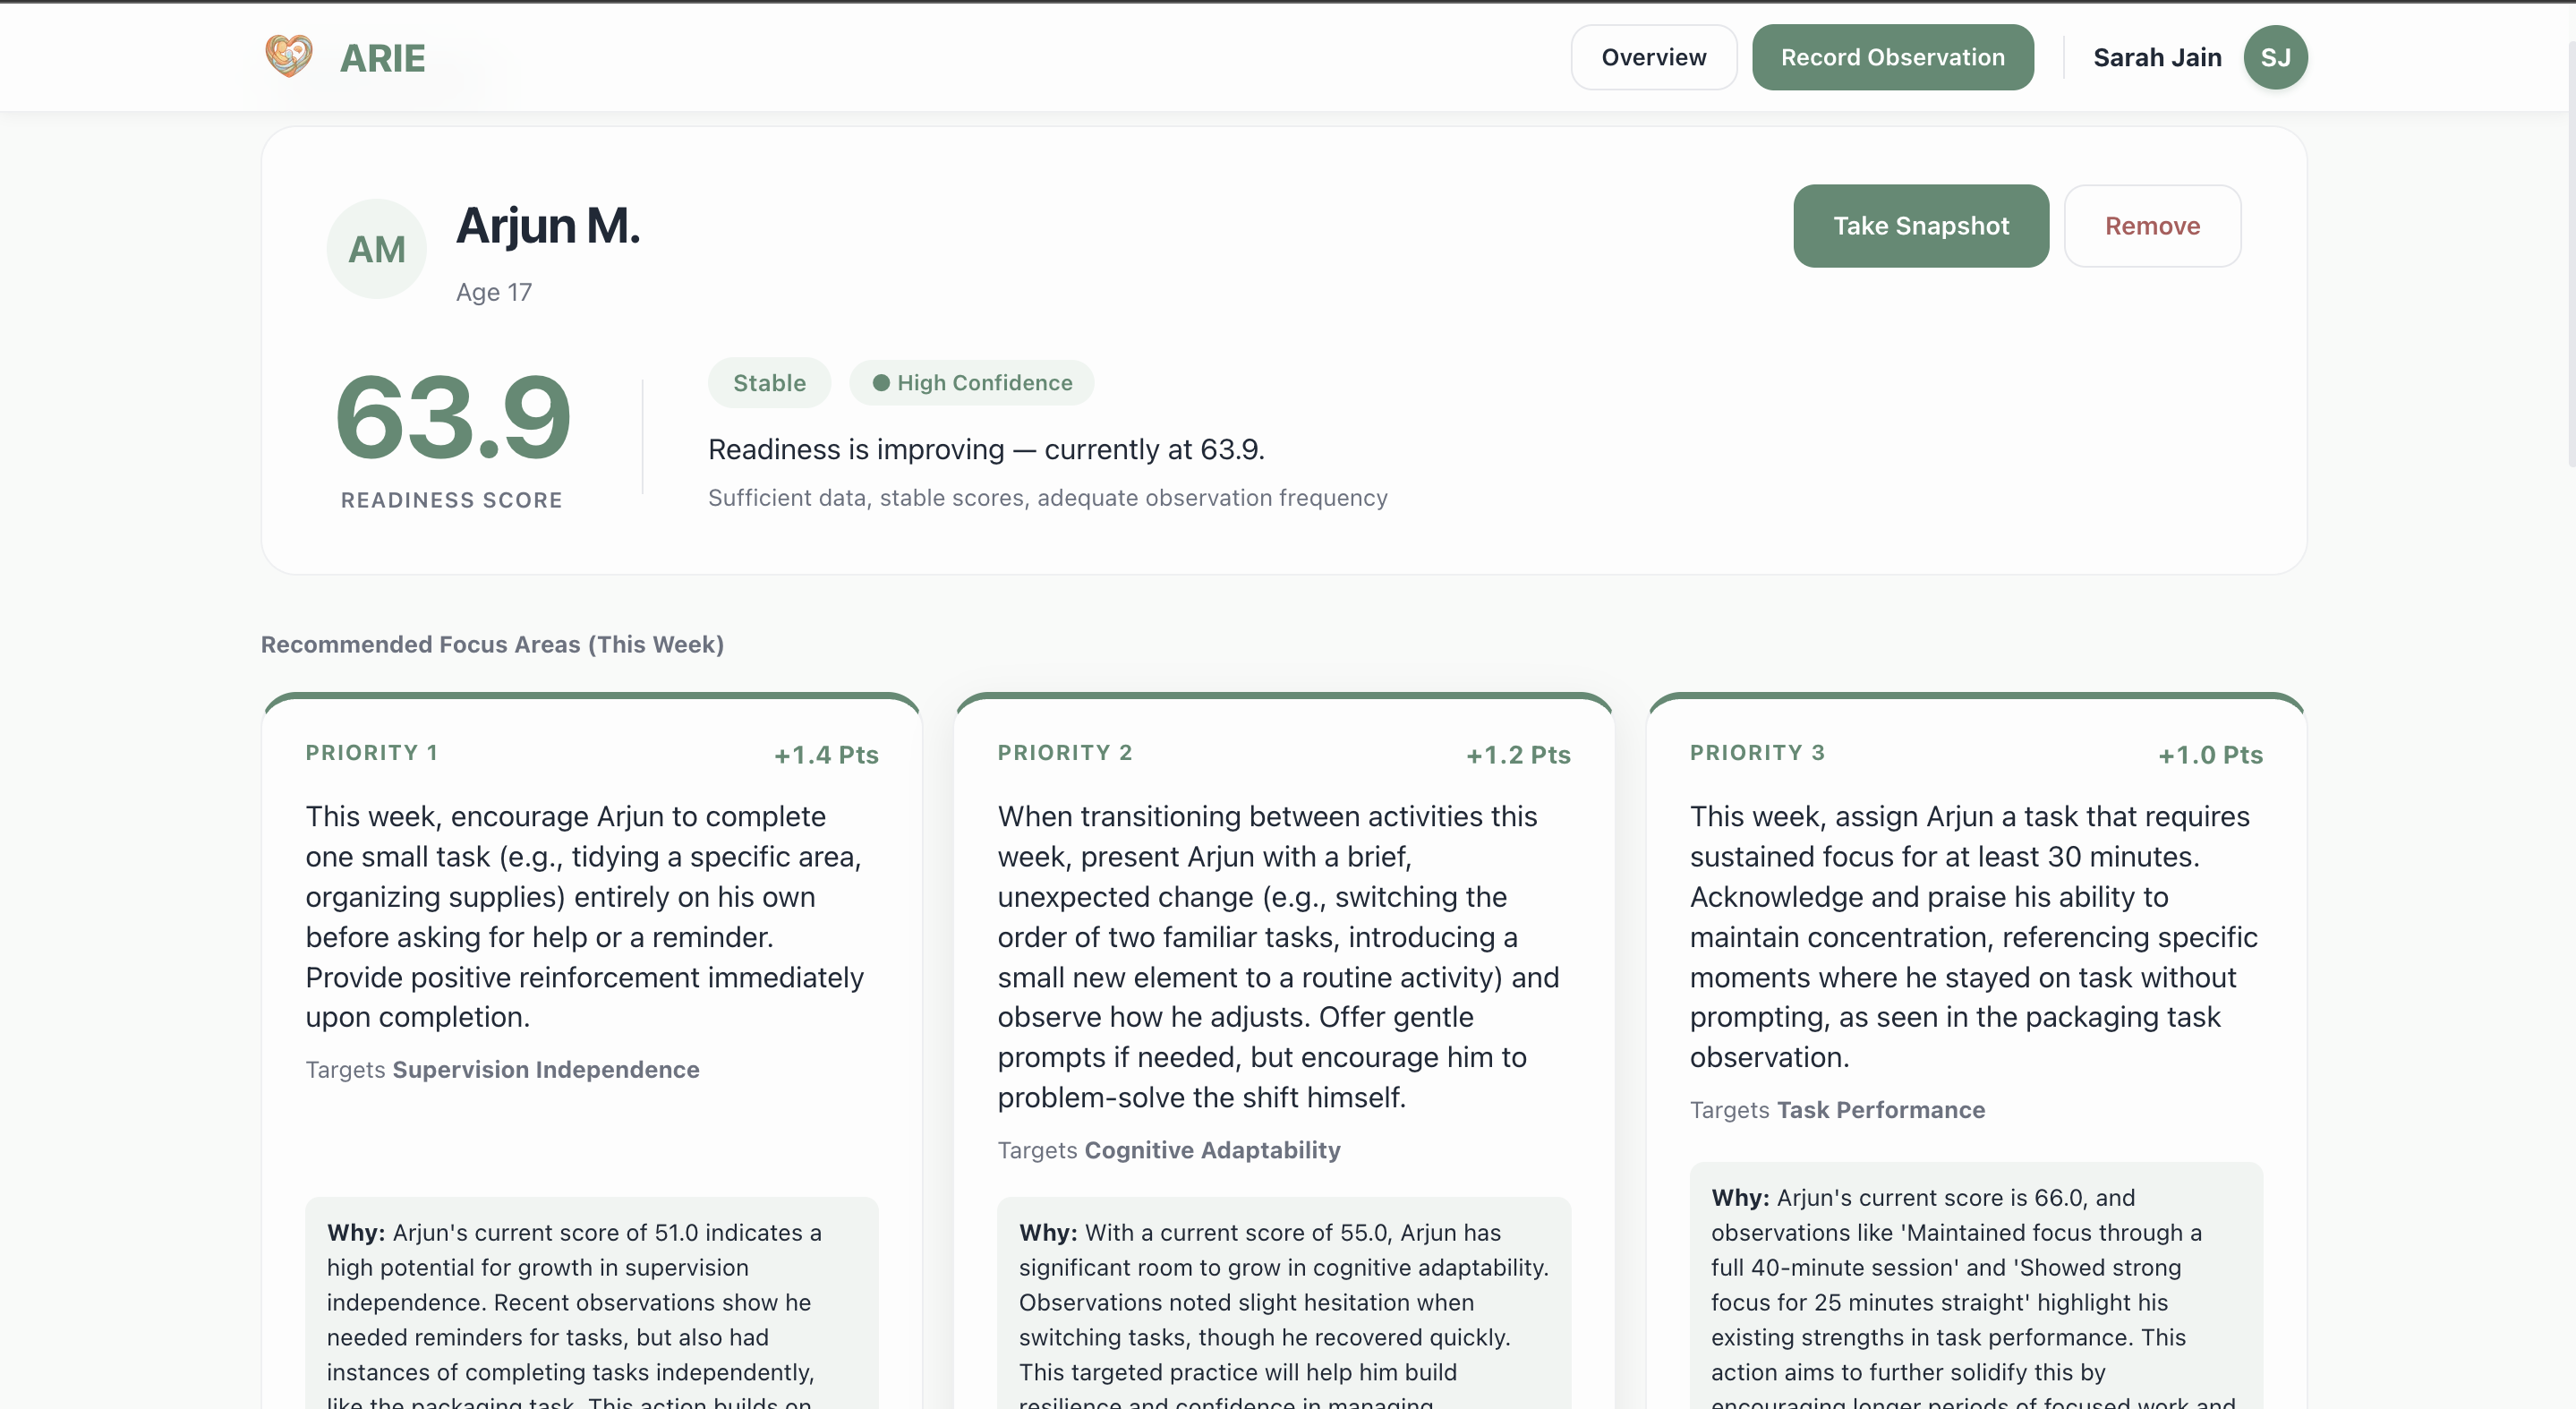Click the ARIE brand title
Image resolution: width=2576 pixels, height=1409 pixels.
pos(382,58)
